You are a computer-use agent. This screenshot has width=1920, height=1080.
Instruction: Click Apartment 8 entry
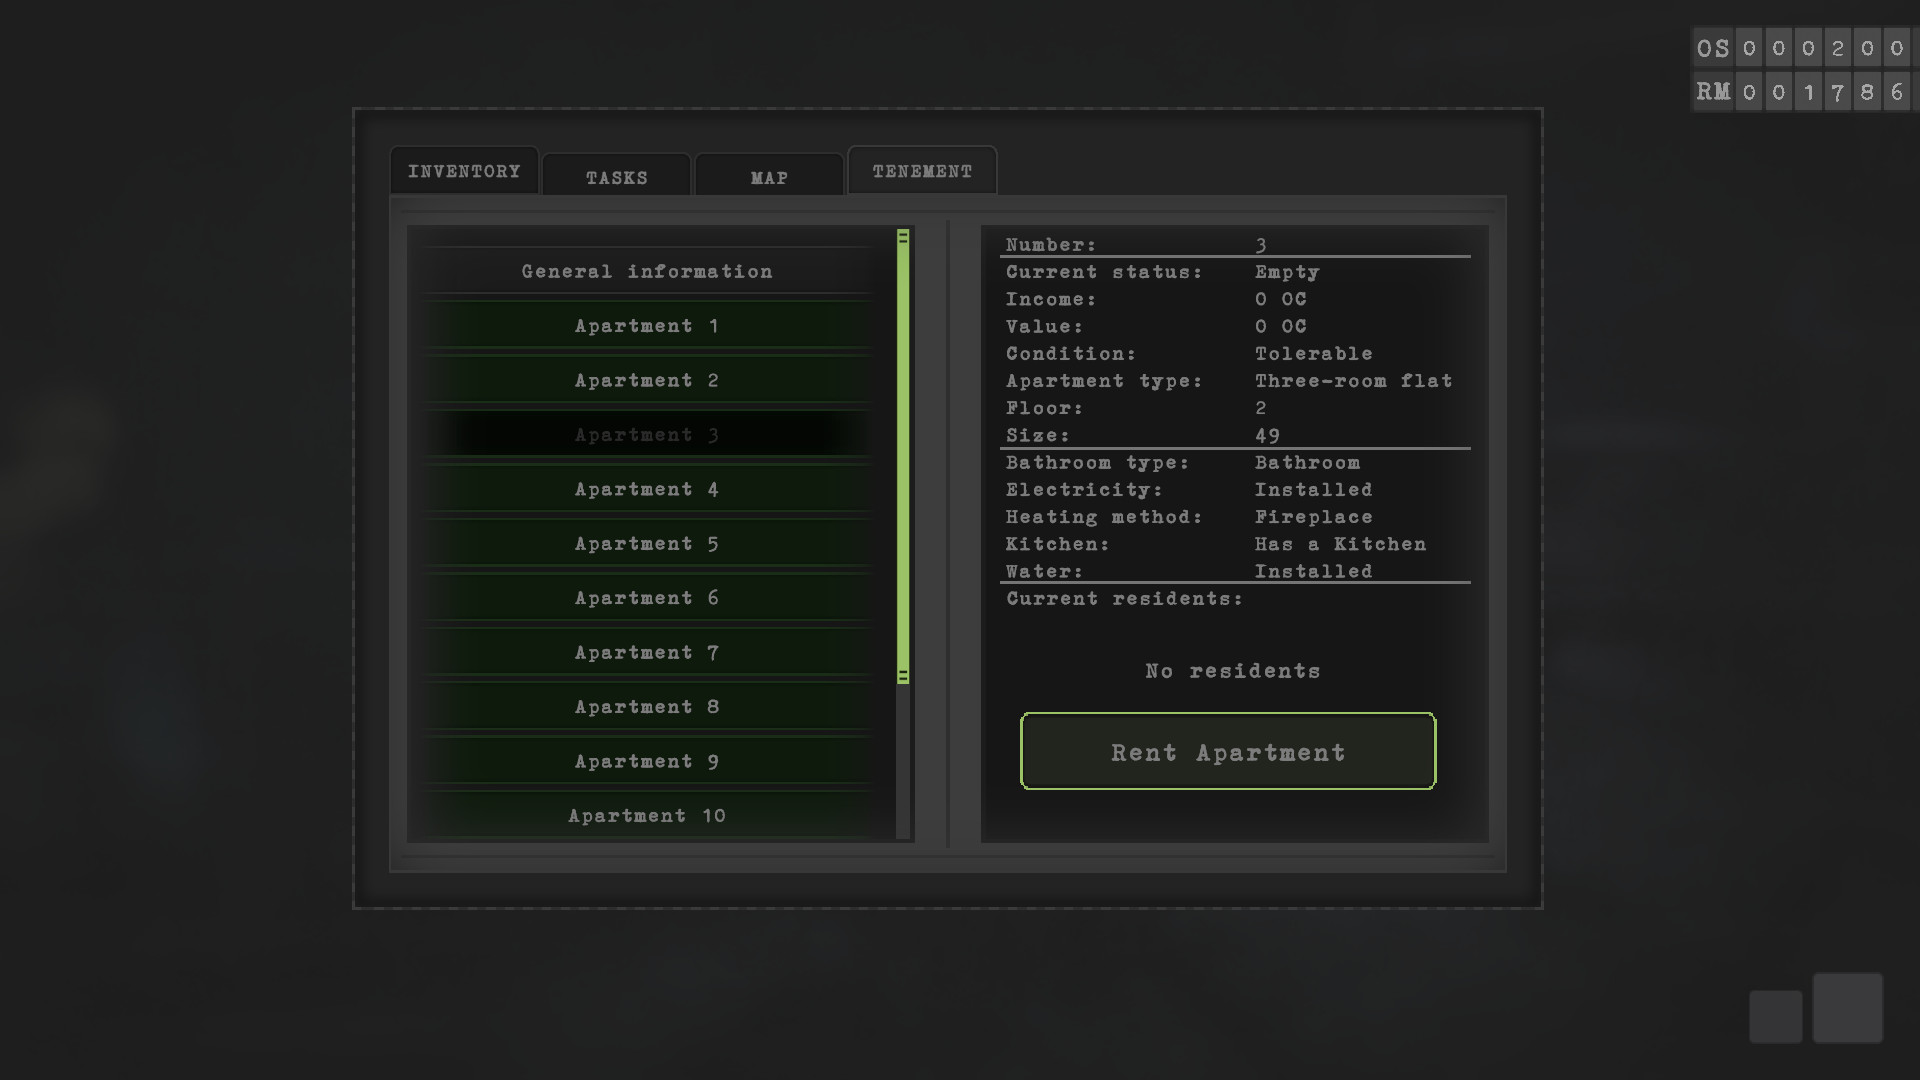click(x=646, y=707)
